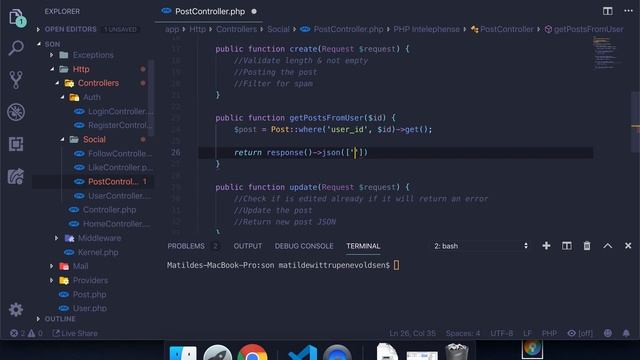
Task: Maximize the panel with up chevron
Action: (x=607, y=246)
